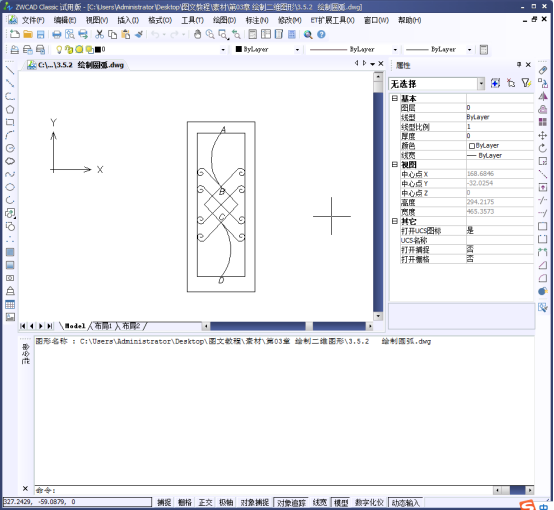Open the layer selection dropdown
Viewport: 554px width, 510px height.
(x=223, y=49)
